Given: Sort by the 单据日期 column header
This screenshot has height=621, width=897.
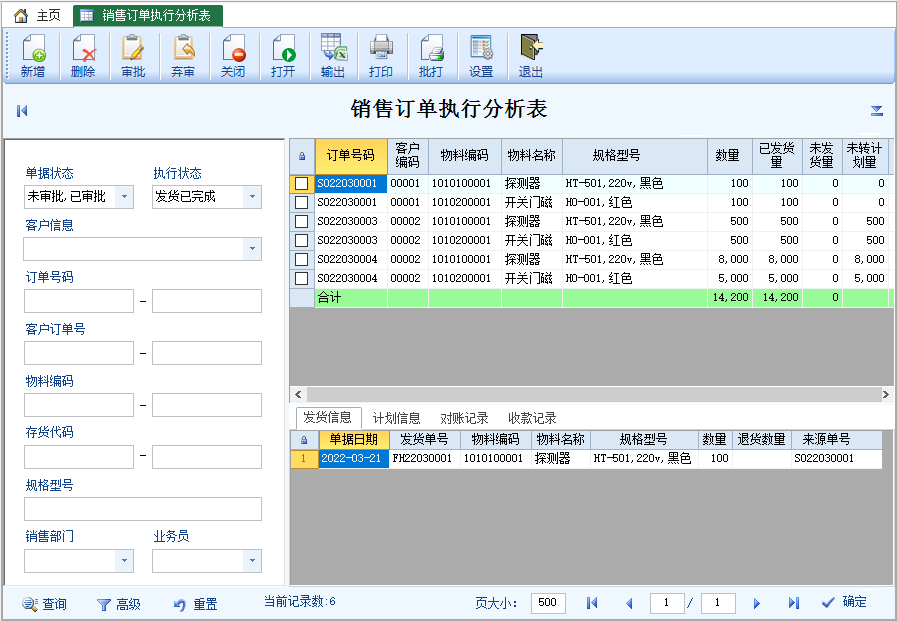Looking at the screenshot, I should (354, 439).
